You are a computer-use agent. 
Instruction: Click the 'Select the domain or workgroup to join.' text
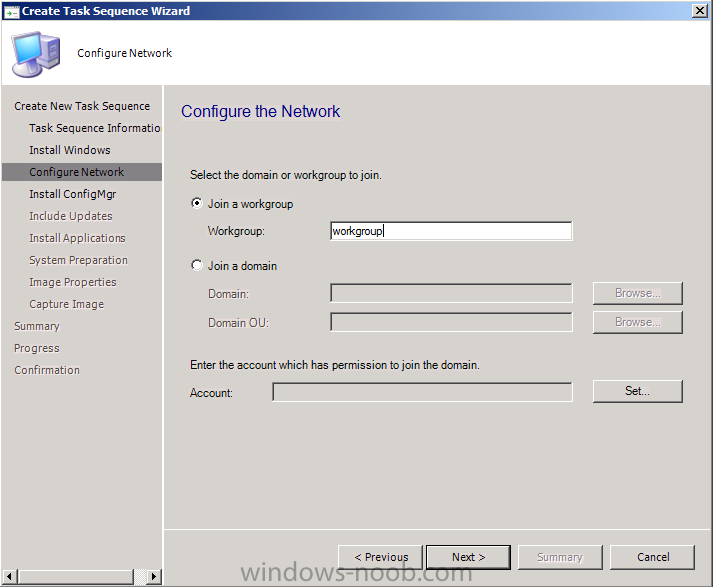click(x=286, y=175)
